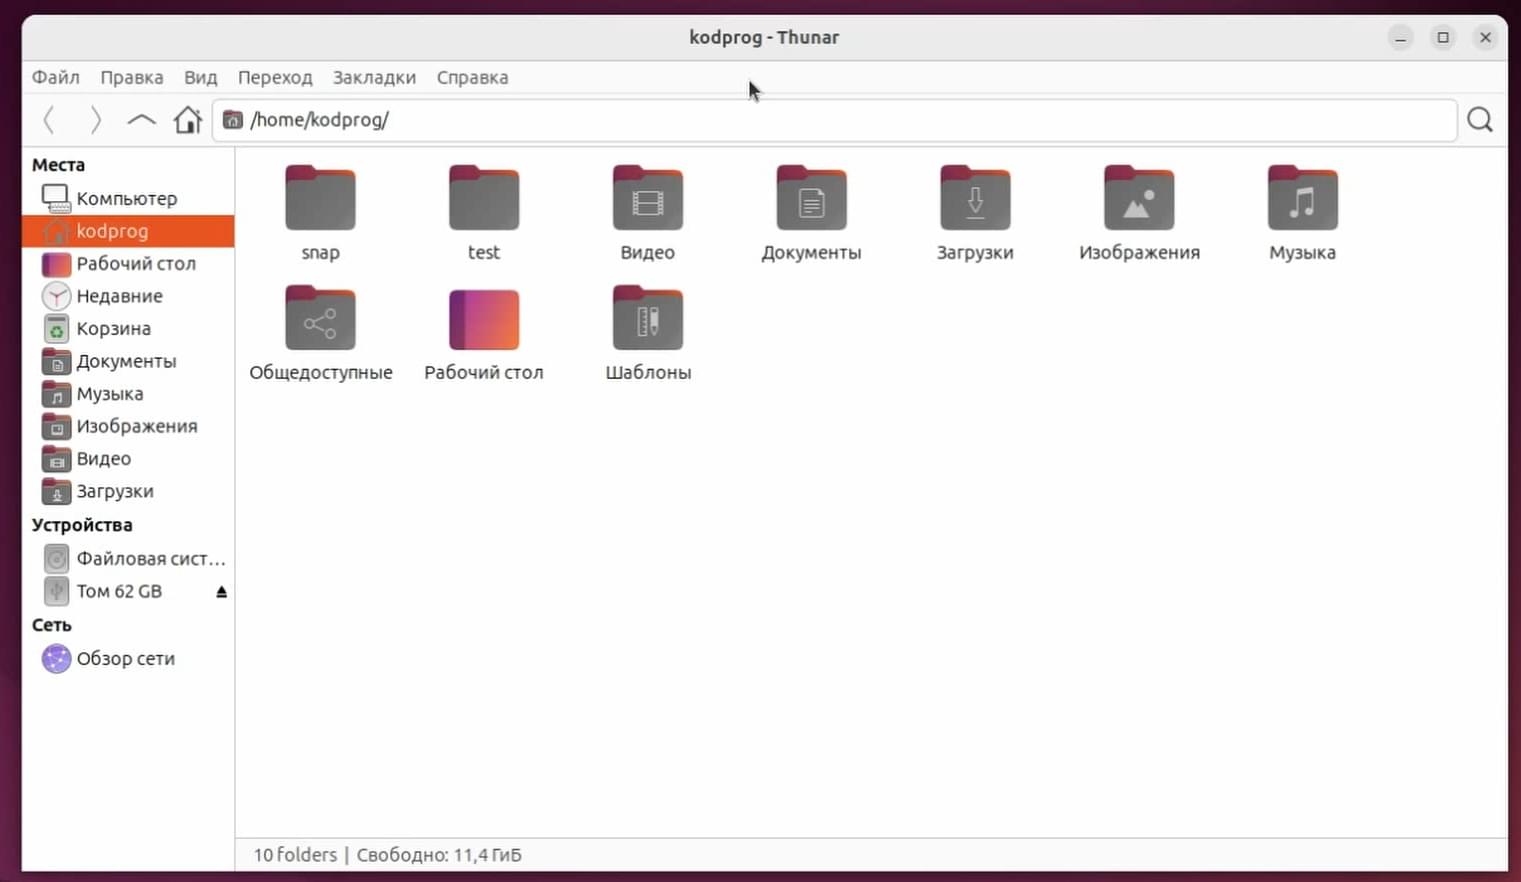The image size is (1521, 882).
Task: Open the Переход menu
Action: pos(275,77)
